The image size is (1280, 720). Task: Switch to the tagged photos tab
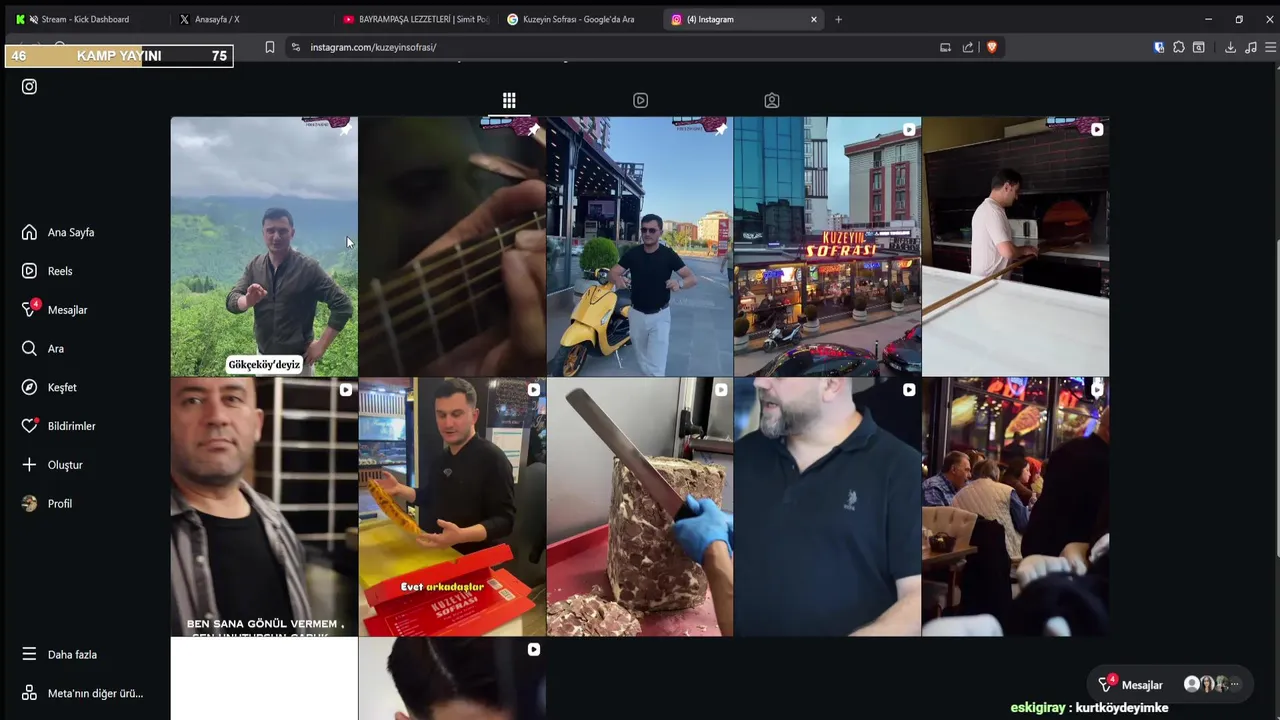pos(772,100)
